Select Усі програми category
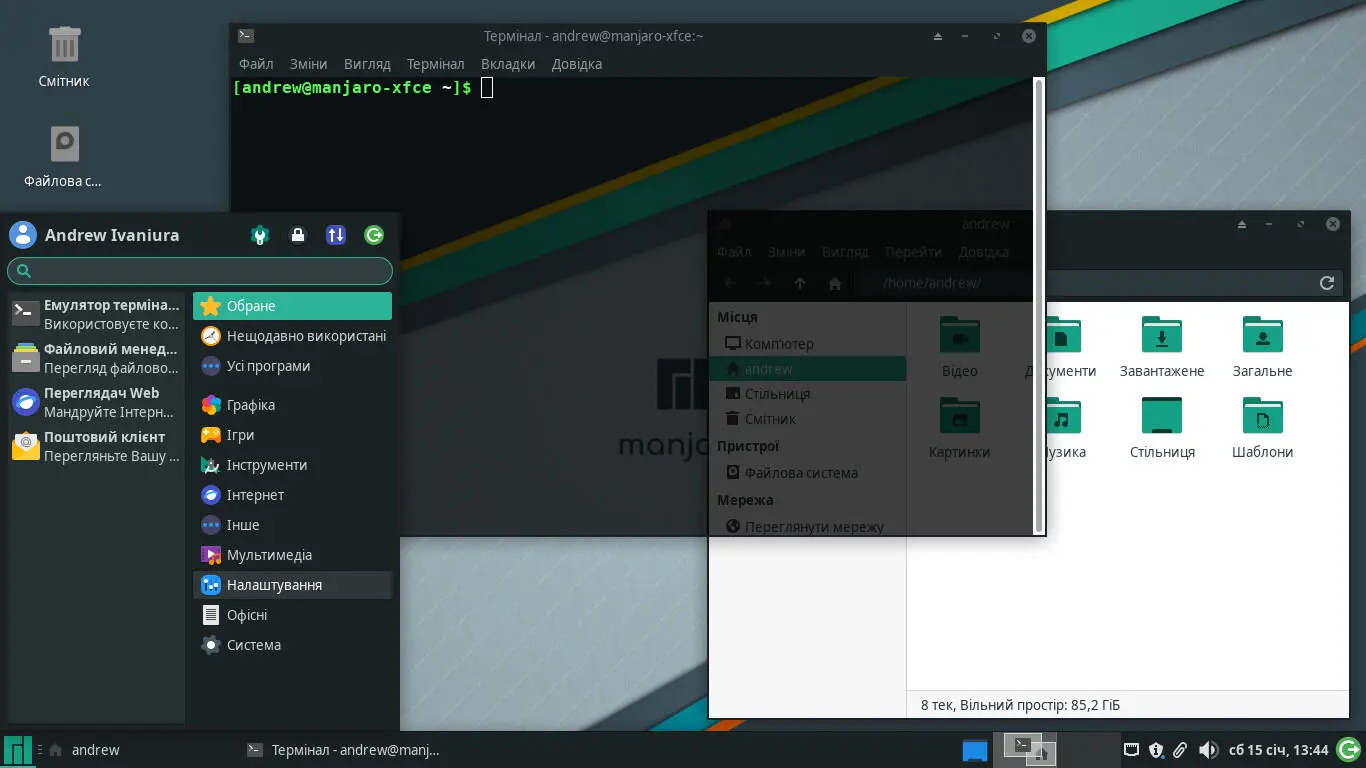Viewport: 1366px width, 768px height. pos(292,366)
